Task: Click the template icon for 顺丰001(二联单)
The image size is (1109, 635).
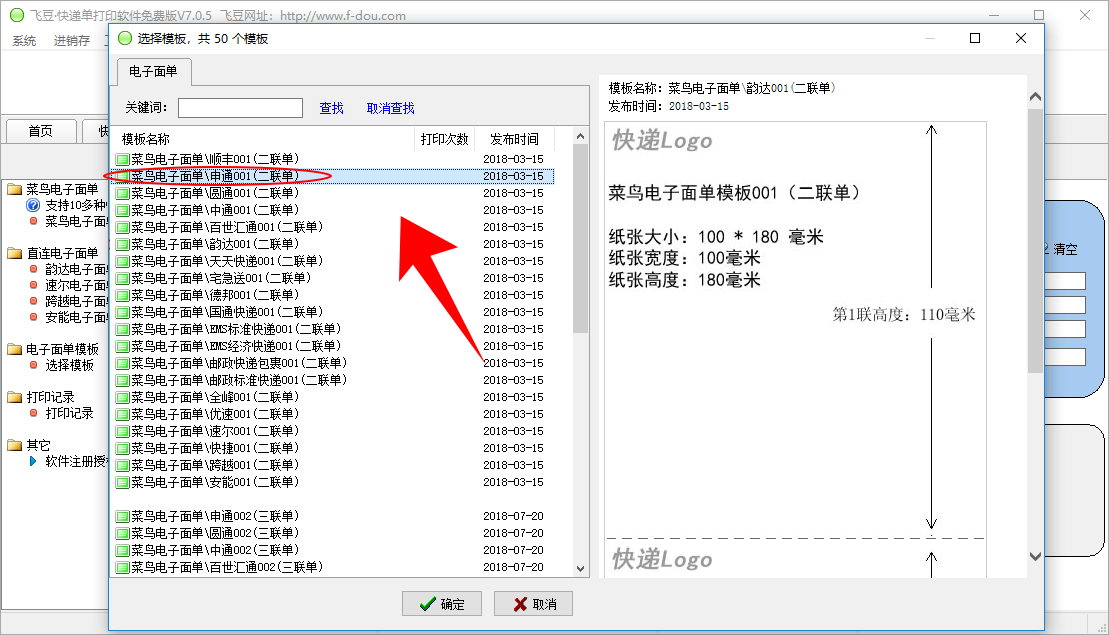Action: (122, 159)
